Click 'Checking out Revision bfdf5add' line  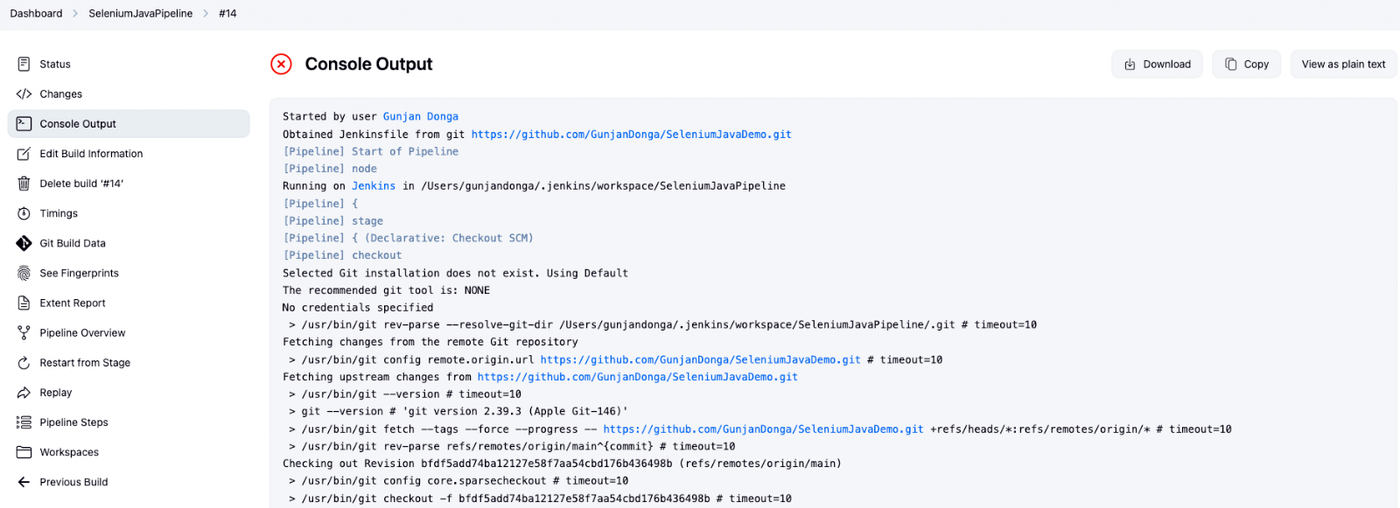(x=562, y=464)
